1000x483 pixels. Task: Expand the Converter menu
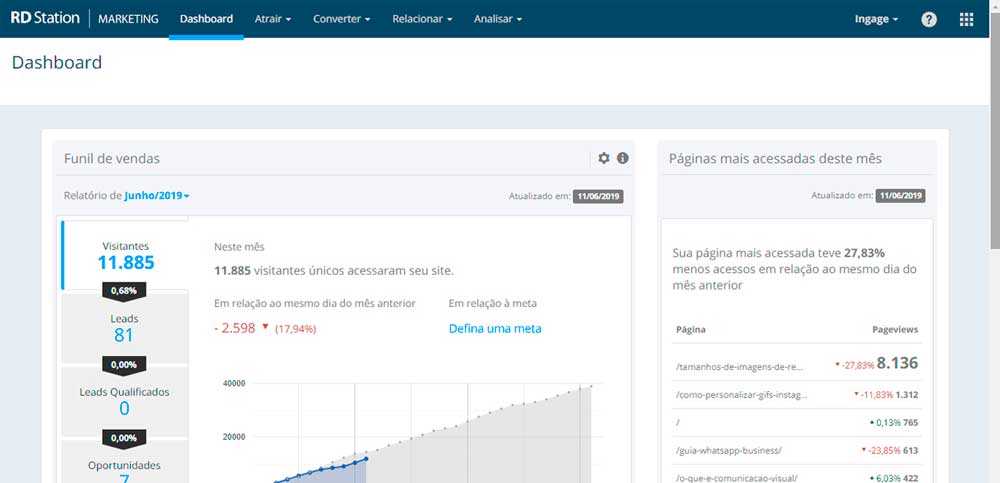click(x=341, y=19)
